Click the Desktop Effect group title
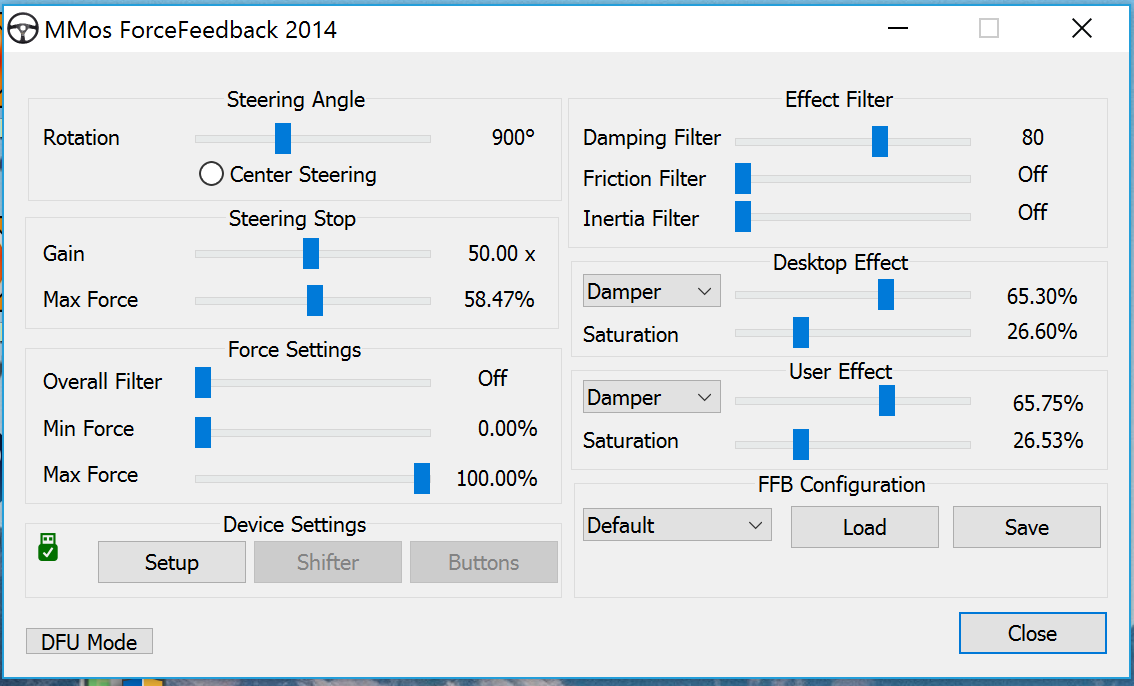The width and height of the screenshot is (1134, 686). tap(840, 262)
